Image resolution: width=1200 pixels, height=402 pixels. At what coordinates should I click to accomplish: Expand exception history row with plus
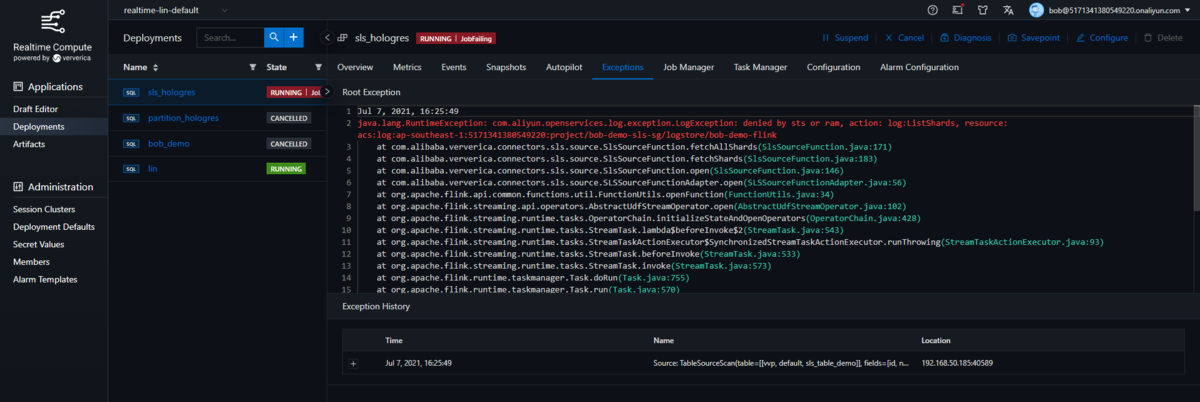pos(352,364)
